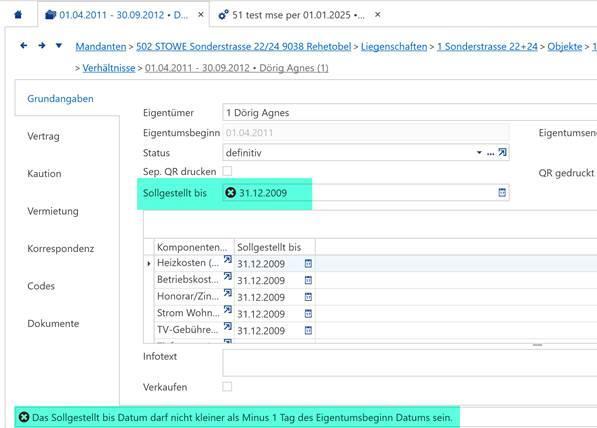This screenshot has height=428, width=597.
Task: Open Dörig Agnes (1) breadcrumb link
Action: point(236,68)
